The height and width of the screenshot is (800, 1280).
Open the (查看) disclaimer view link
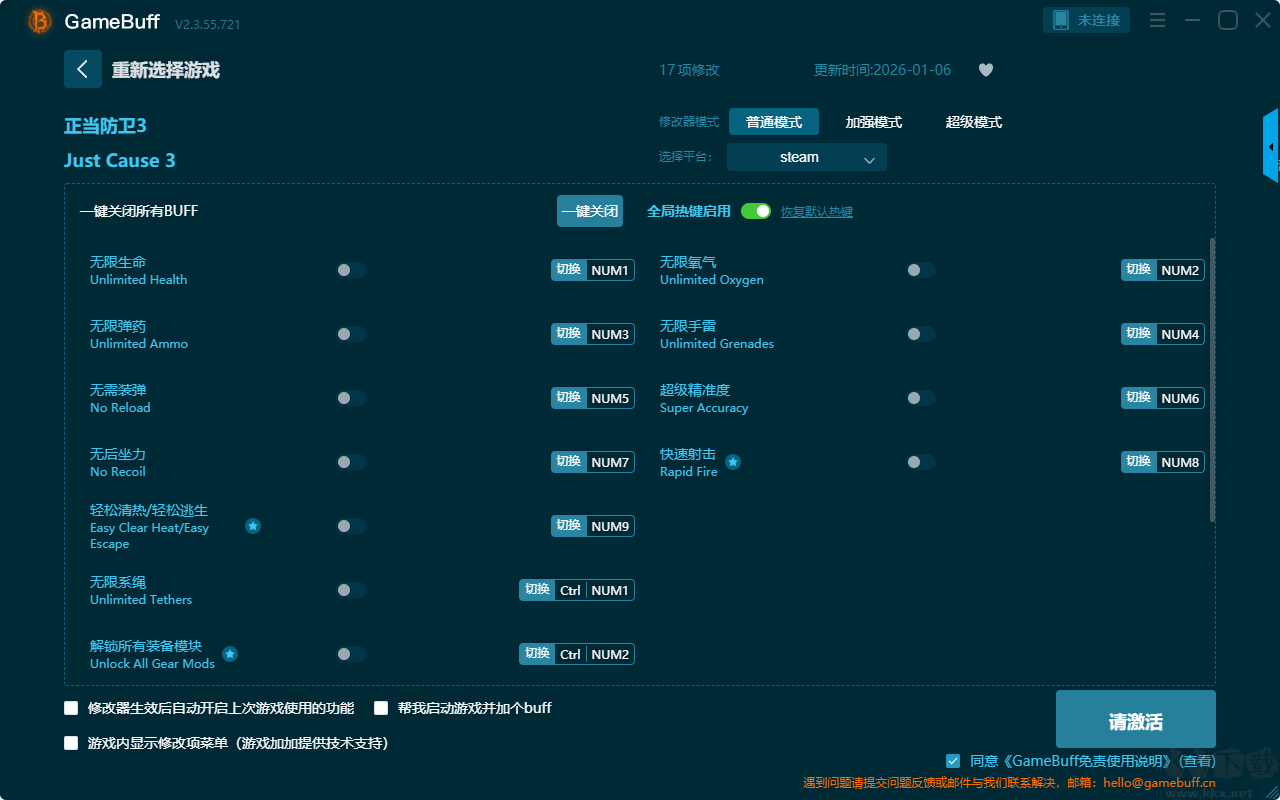pyautogui.click(x=1195, y=762)
